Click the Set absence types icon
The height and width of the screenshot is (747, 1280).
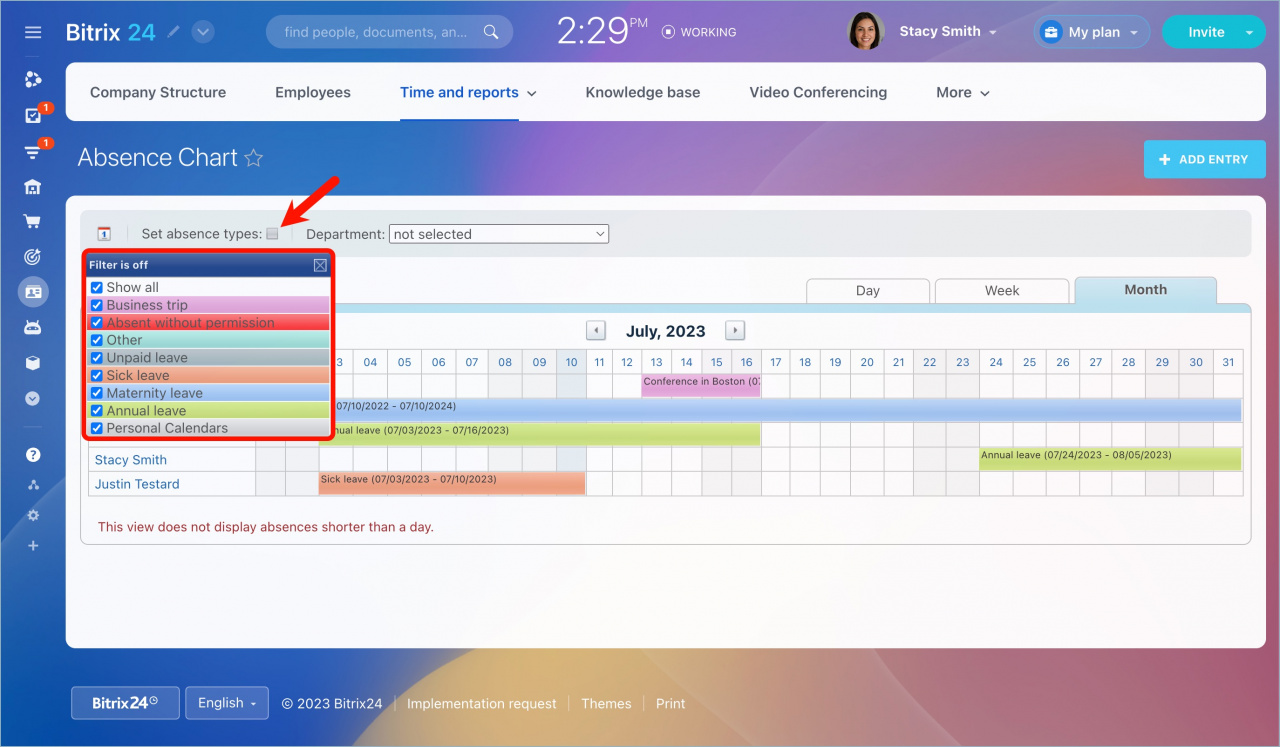coord(272,234)
